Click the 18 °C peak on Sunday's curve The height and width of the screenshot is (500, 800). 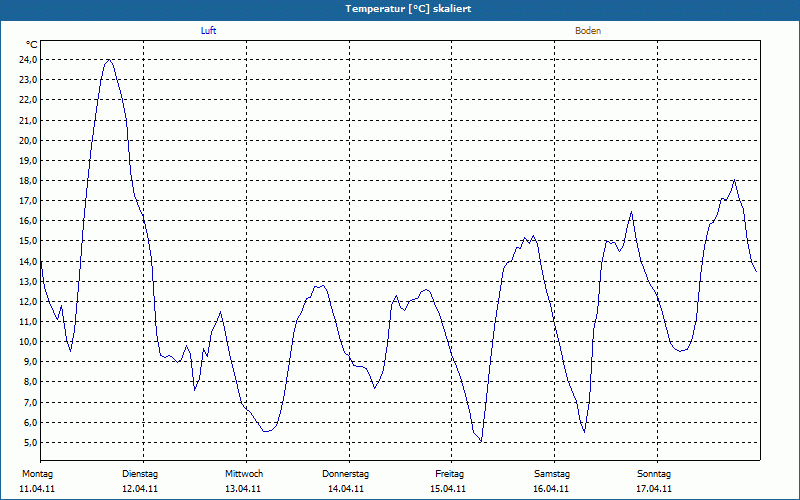[734, 180]
